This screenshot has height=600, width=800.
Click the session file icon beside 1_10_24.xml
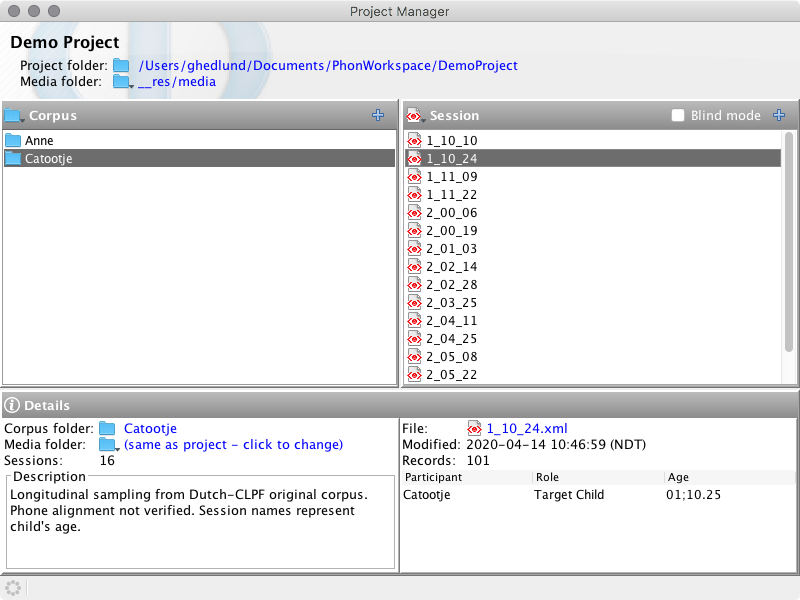[474, 429]
